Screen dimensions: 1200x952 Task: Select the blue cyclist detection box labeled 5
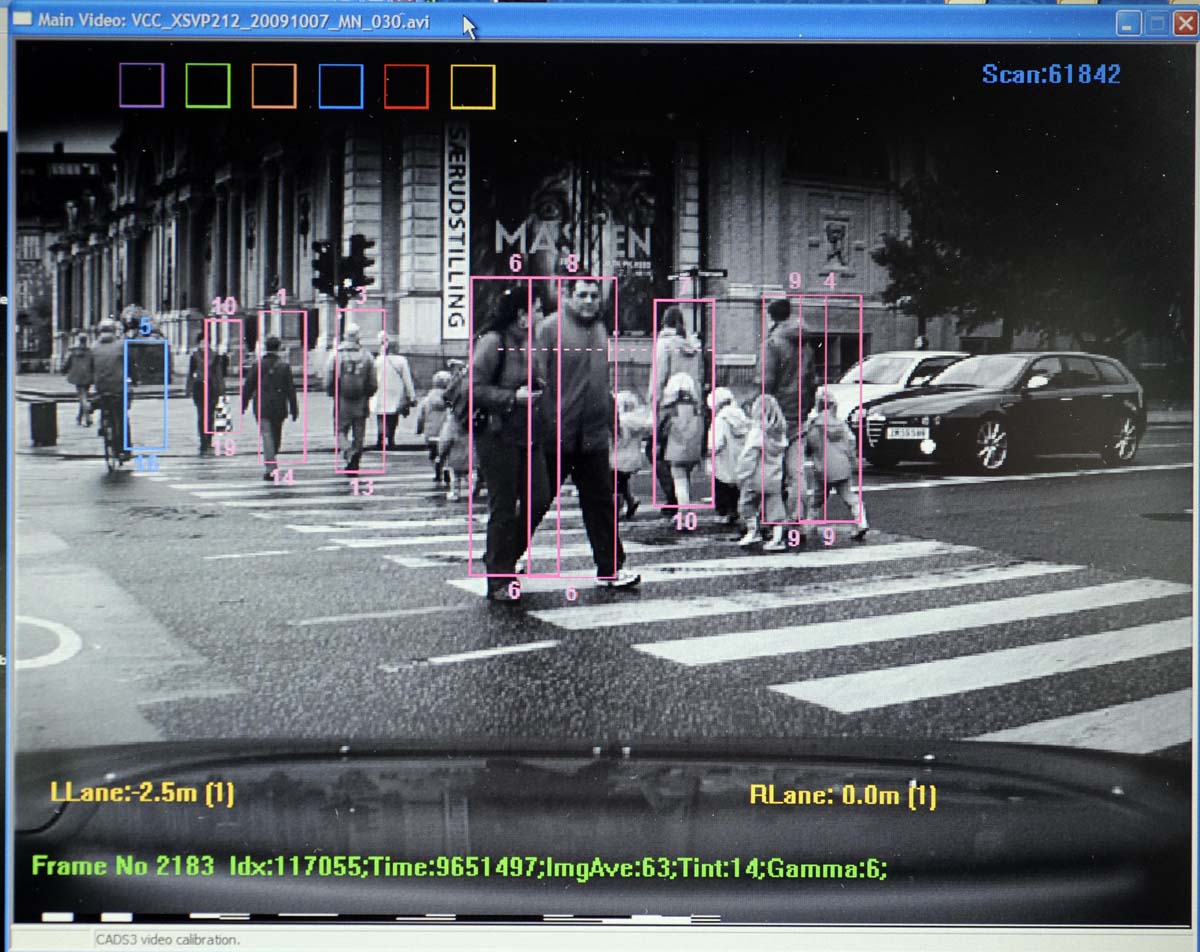point(146,395)
